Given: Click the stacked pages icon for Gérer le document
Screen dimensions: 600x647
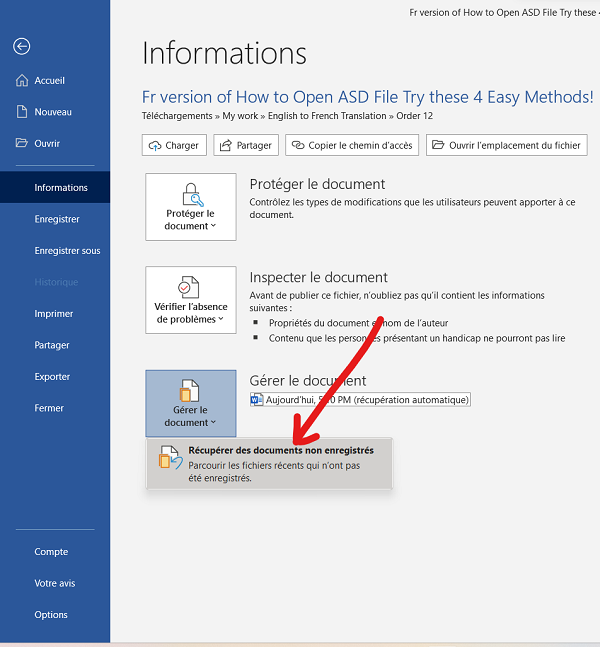Looking at the screenshot, I should pyautogui.click(x=189, y=390).
